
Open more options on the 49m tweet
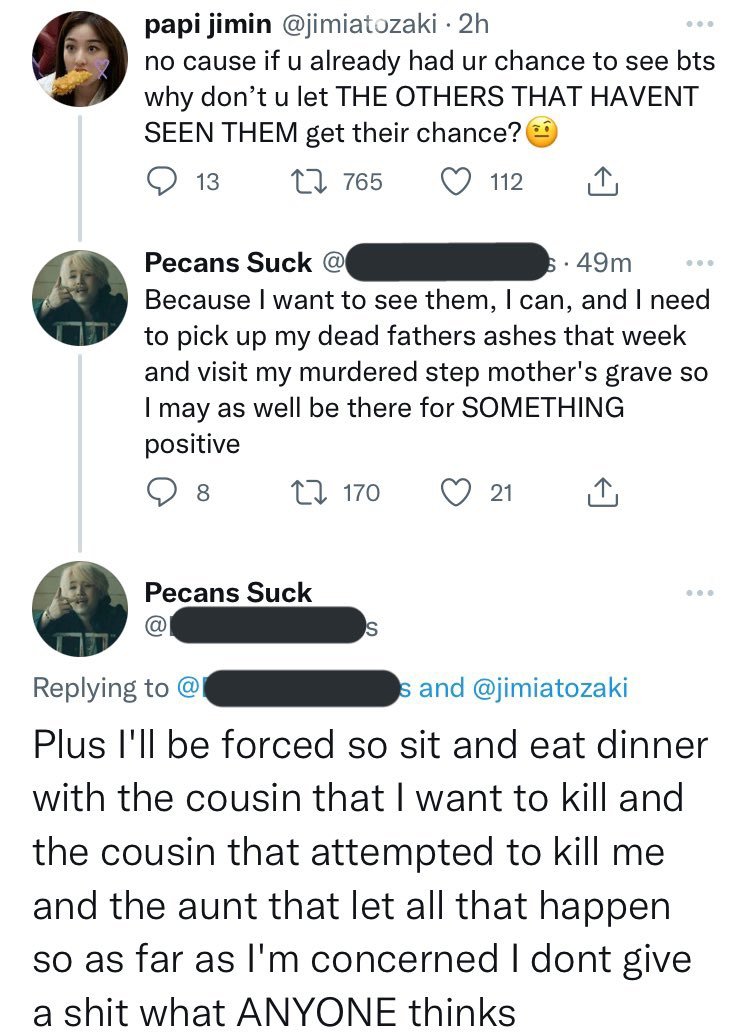[x=700, y=263]
